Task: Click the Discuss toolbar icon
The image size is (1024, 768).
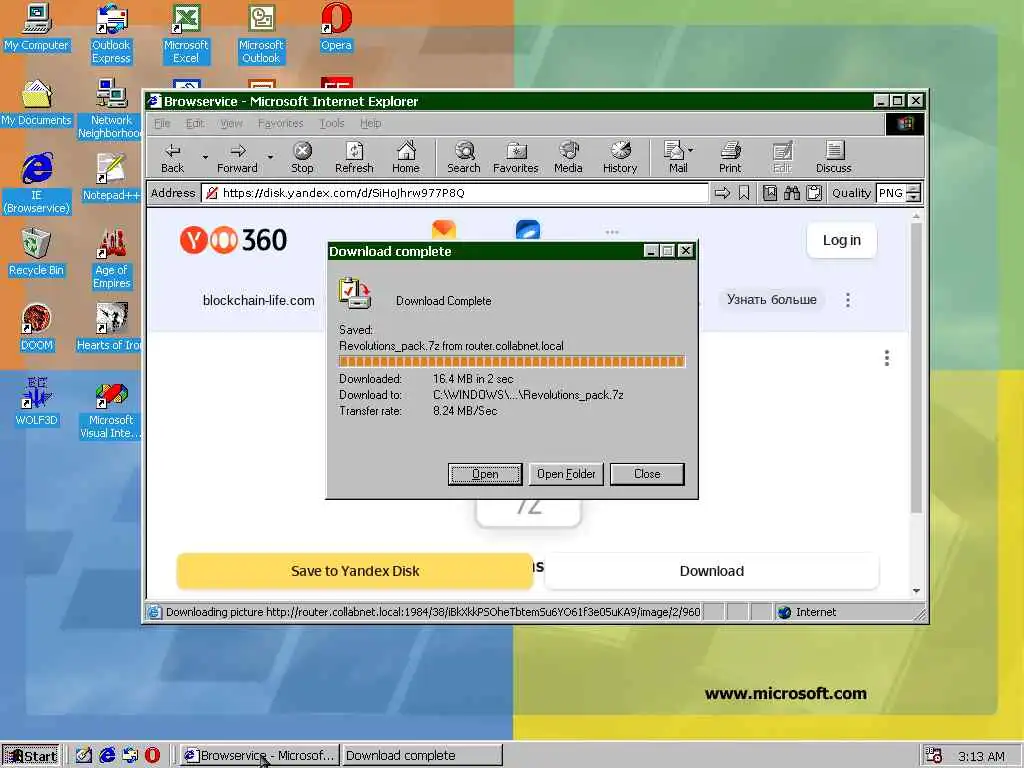Action: pyautogui.click(x=834, y=157)
